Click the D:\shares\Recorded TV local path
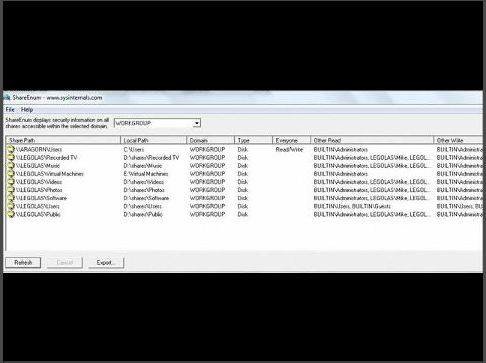Screen dimensions: 486x363 pyautogui.click(x=151, y=157)
